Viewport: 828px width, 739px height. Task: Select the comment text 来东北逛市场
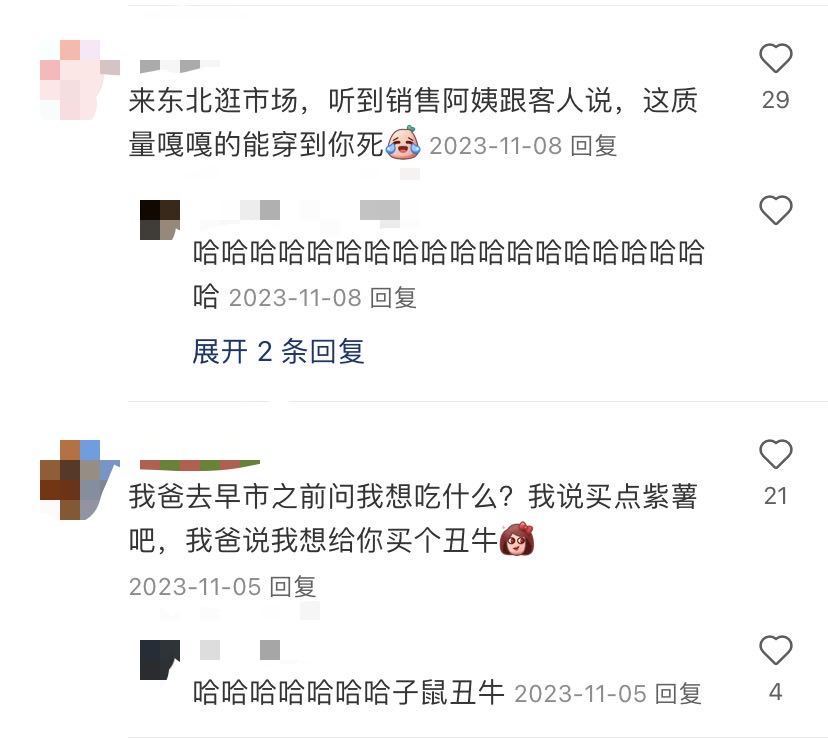[x=214, y=100]
